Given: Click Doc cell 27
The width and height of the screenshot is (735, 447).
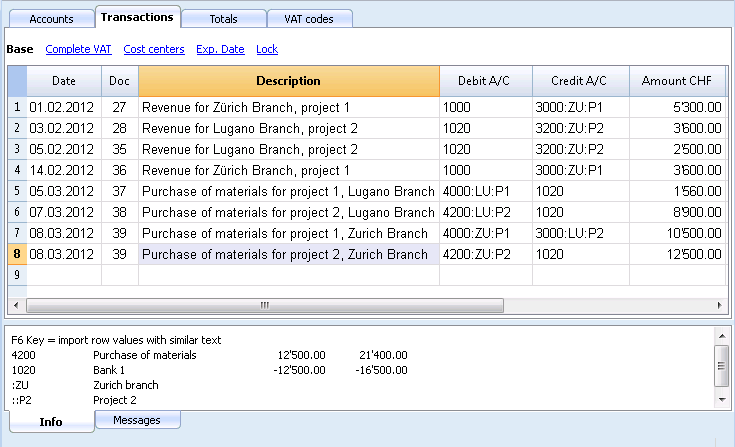Looking at the screenshot, I should [120, 107].
